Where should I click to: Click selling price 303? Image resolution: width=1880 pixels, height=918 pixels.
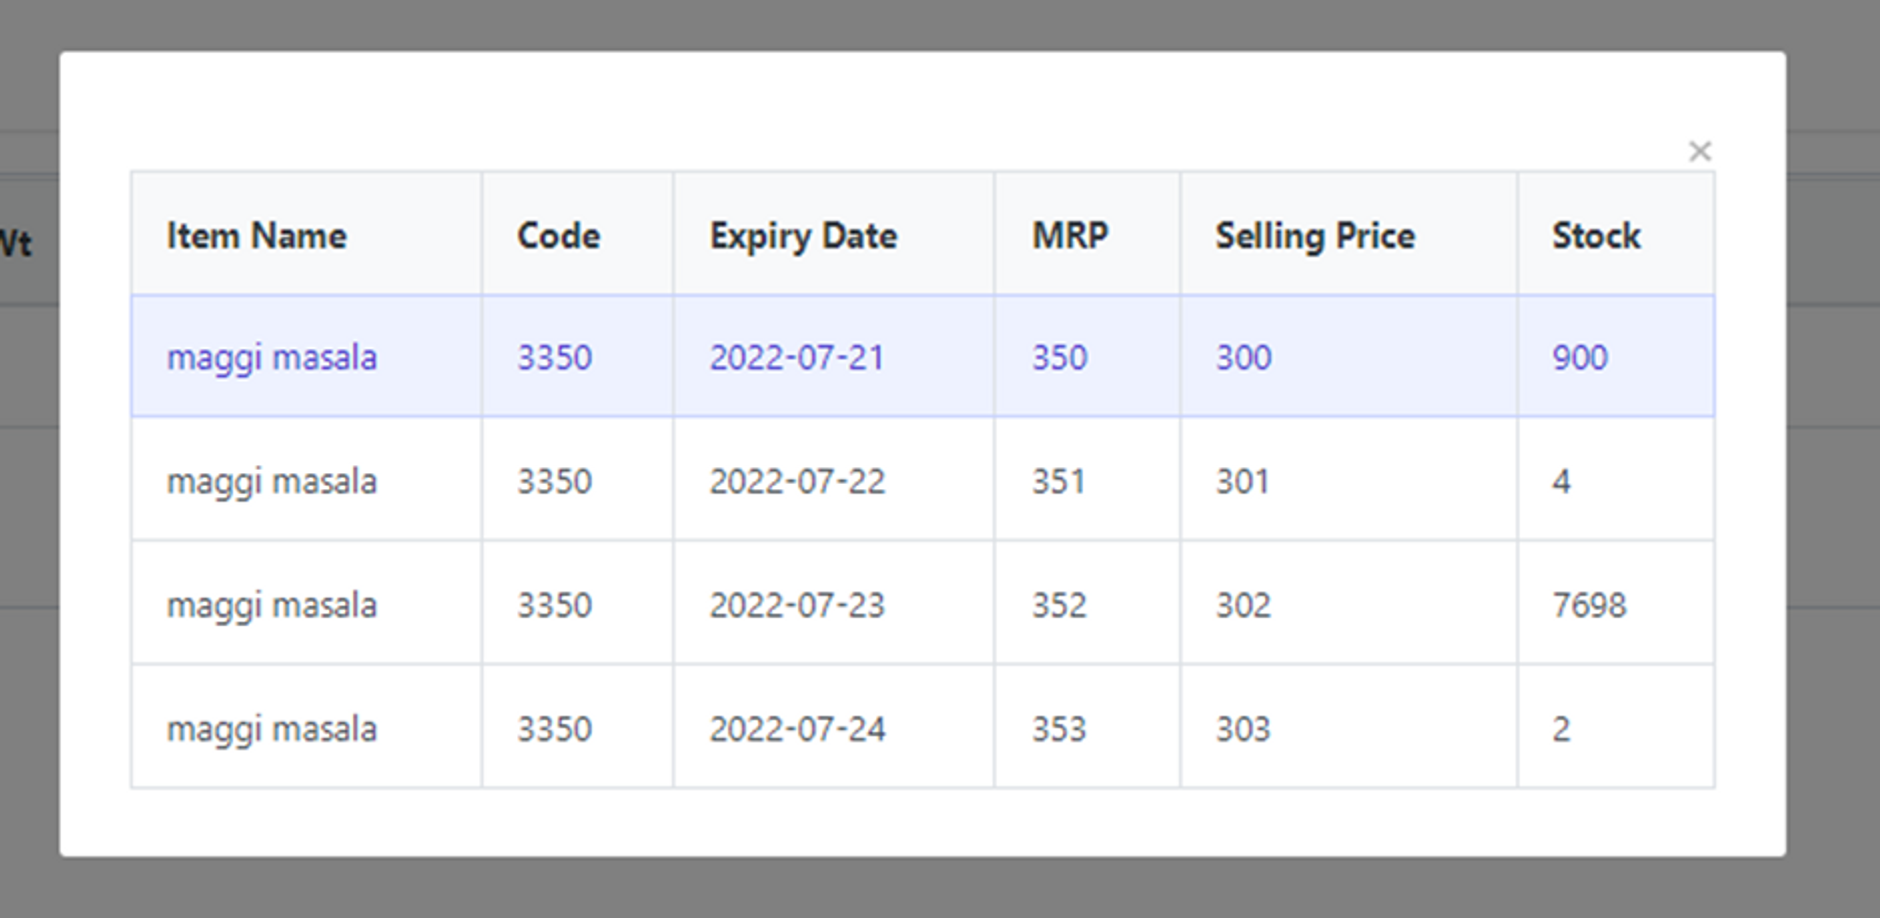tap(1243, 729)
